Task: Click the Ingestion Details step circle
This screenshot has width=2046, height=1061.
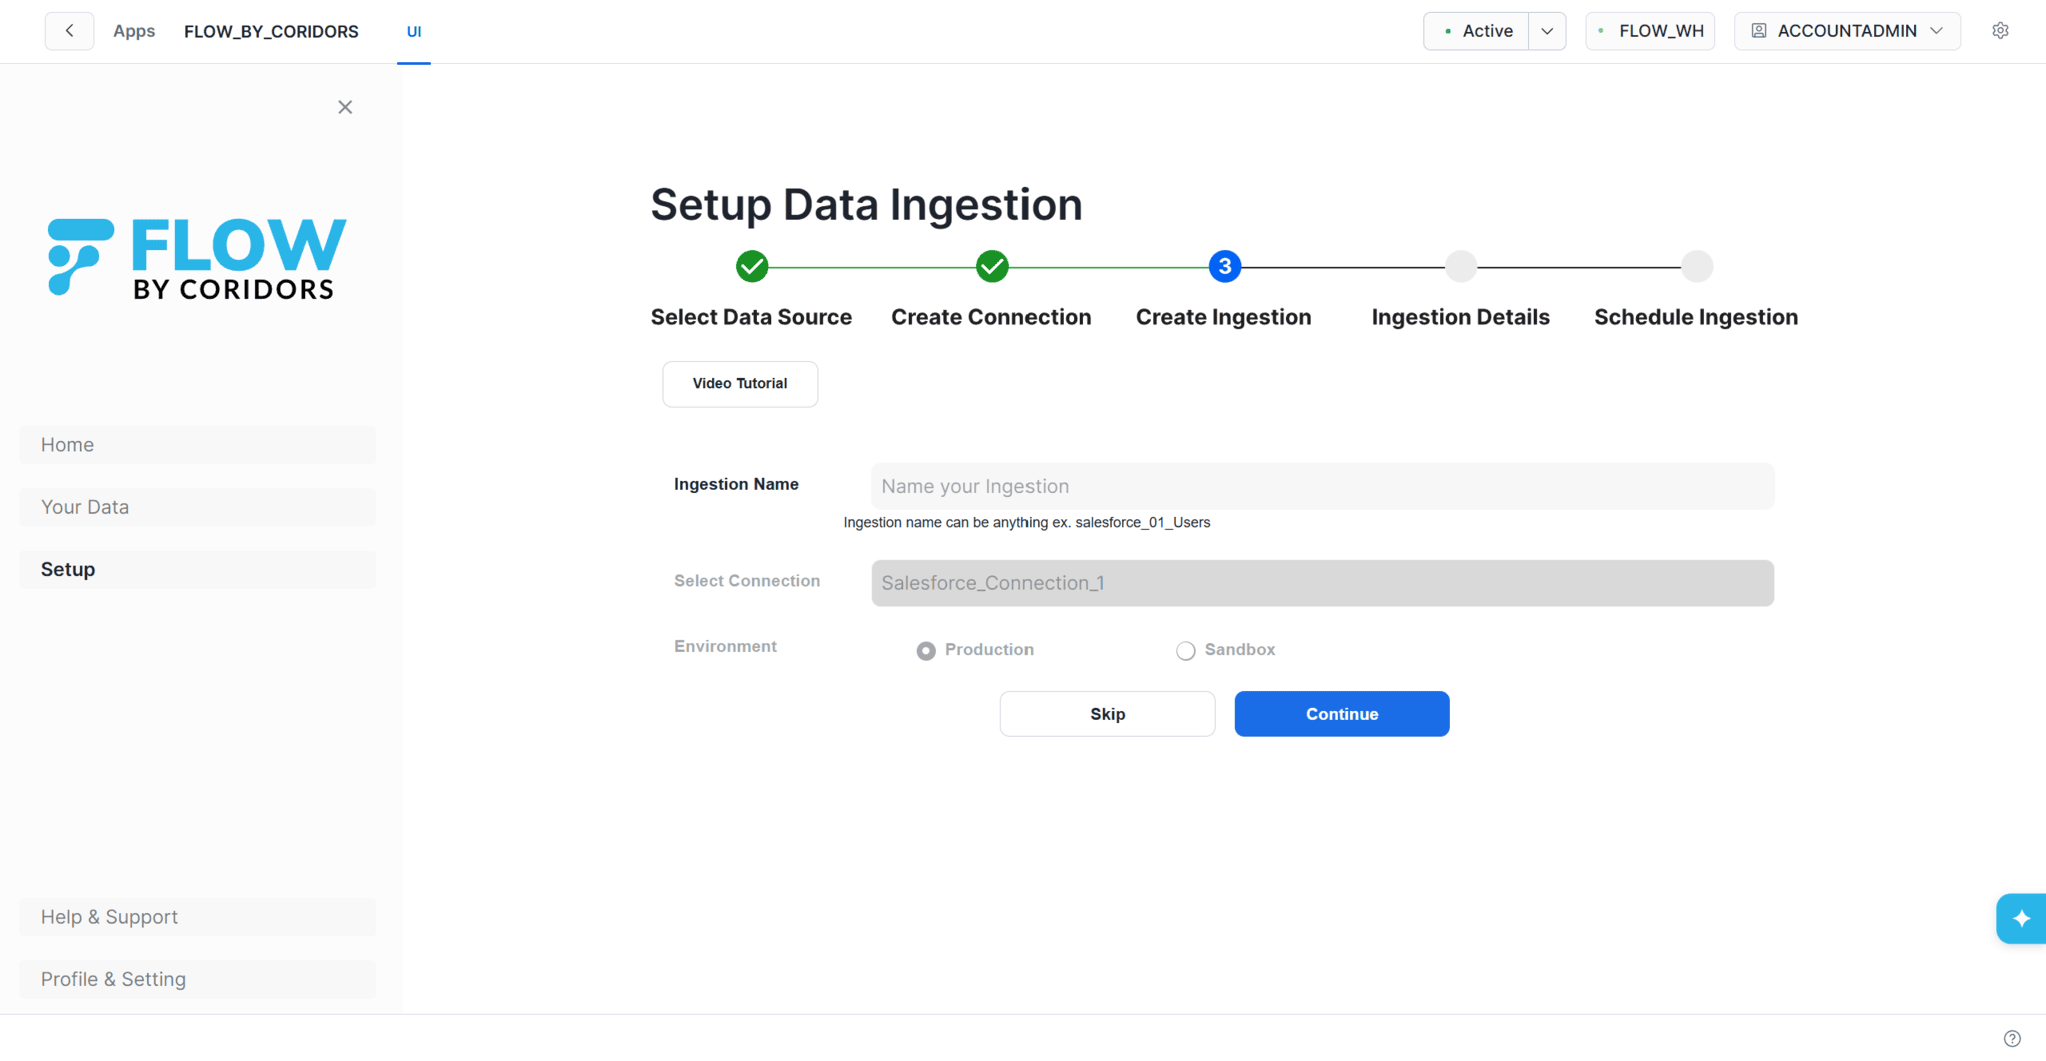Action: click(x=1461, y=266)
